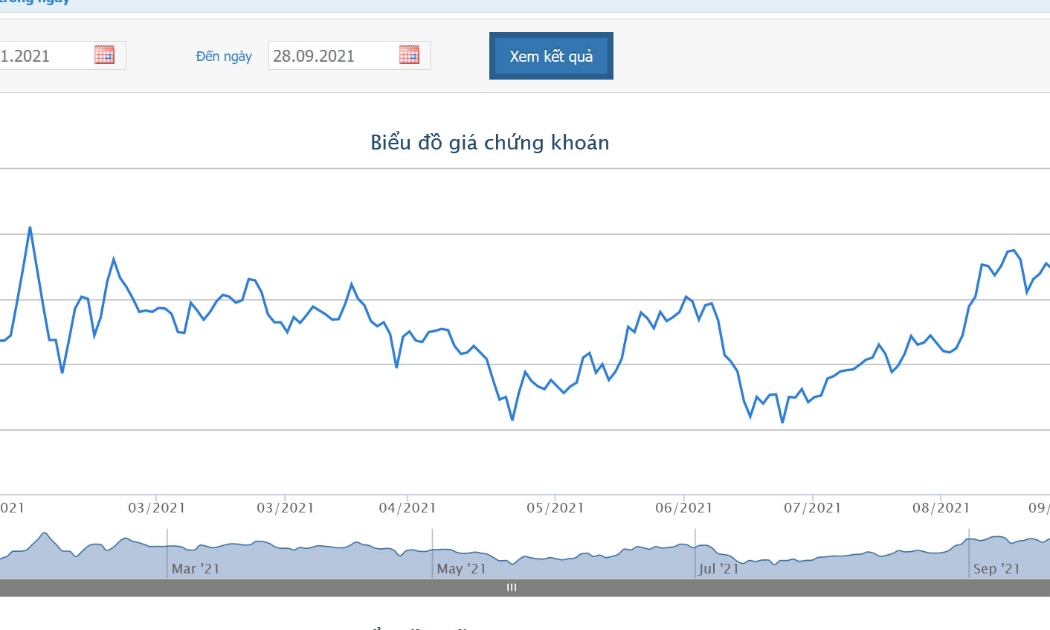Click the 07/2021 x-axis label
Viewport: 1050px width, 630px height.
tap(812, 508)
